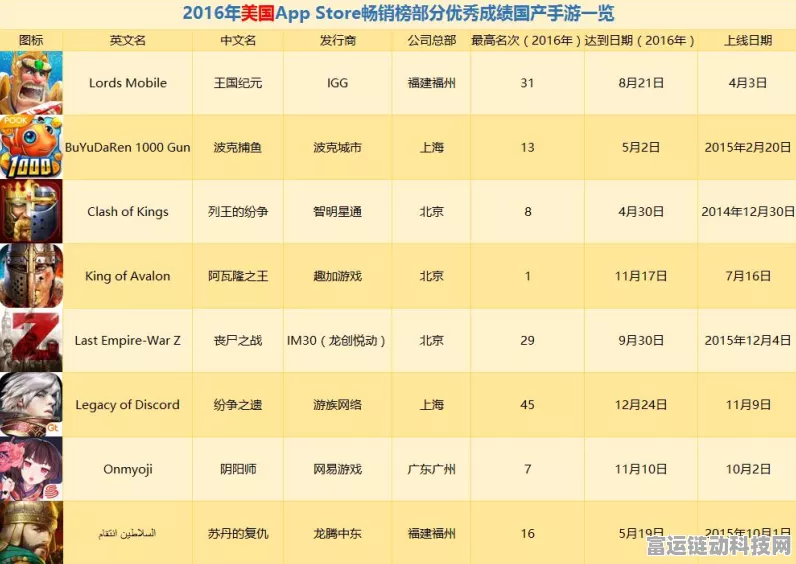
Task: Click the 阿瓦隆之王 cell
Action: [238, 276]
